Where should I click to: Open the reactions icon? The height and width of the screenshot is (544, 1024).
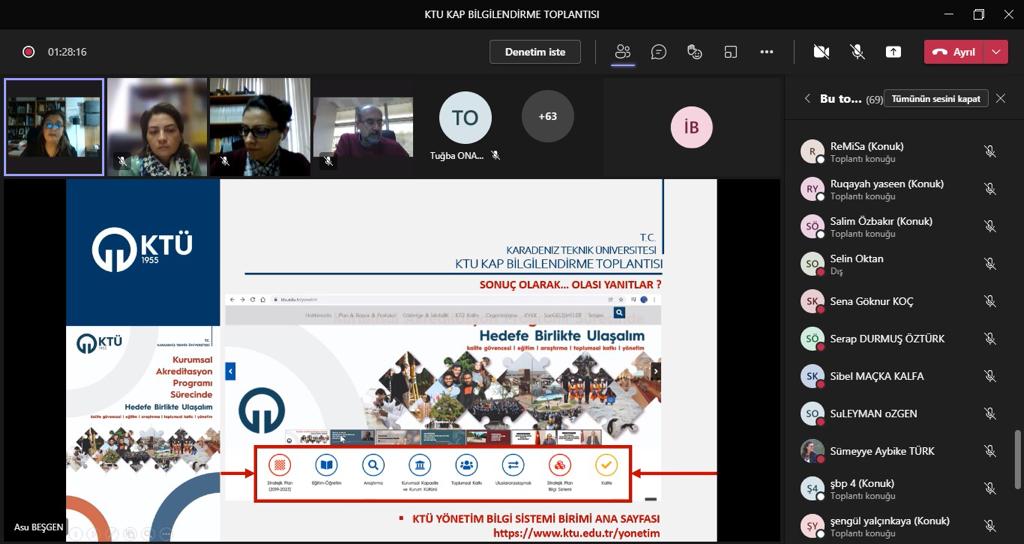coord(695,52)
